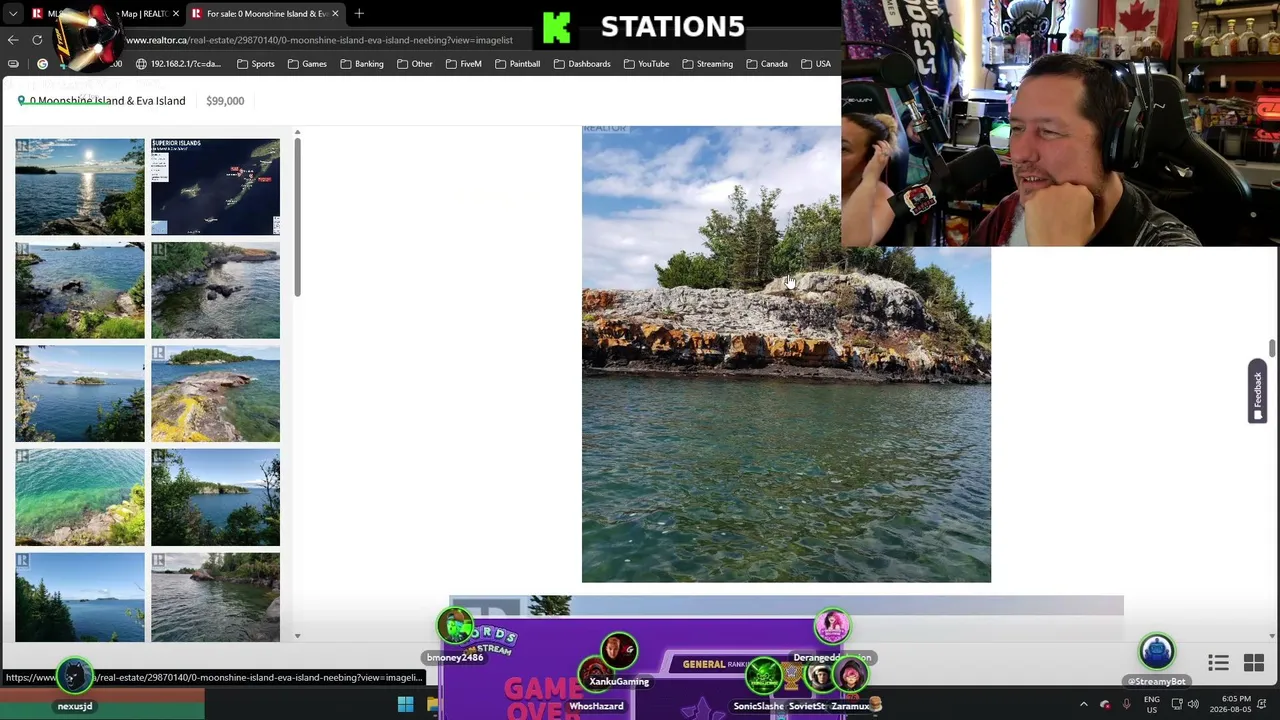The height and width of the screenshot is (720, 1280).
Task: Open the Superior Islands map thumbnail
Action: tap(216, 187)
